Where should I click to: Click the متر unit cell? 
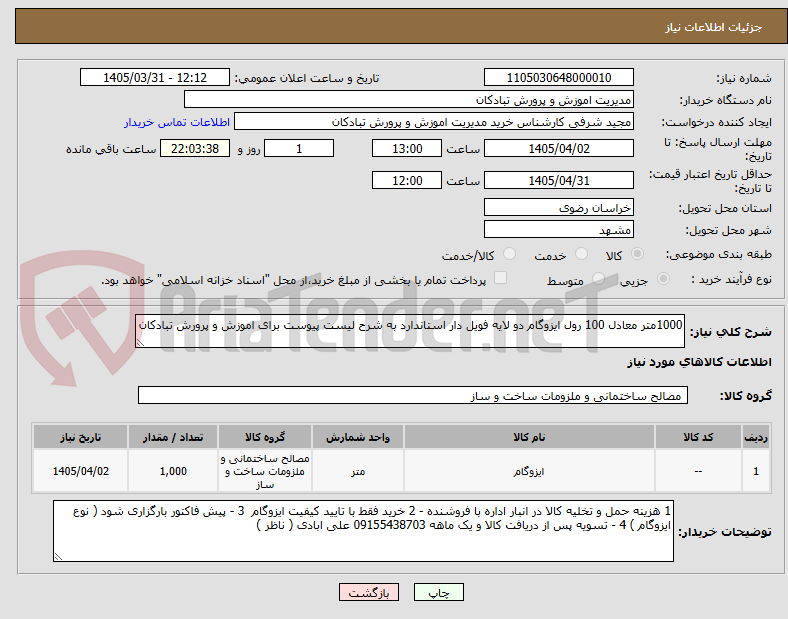click(358, 471)
